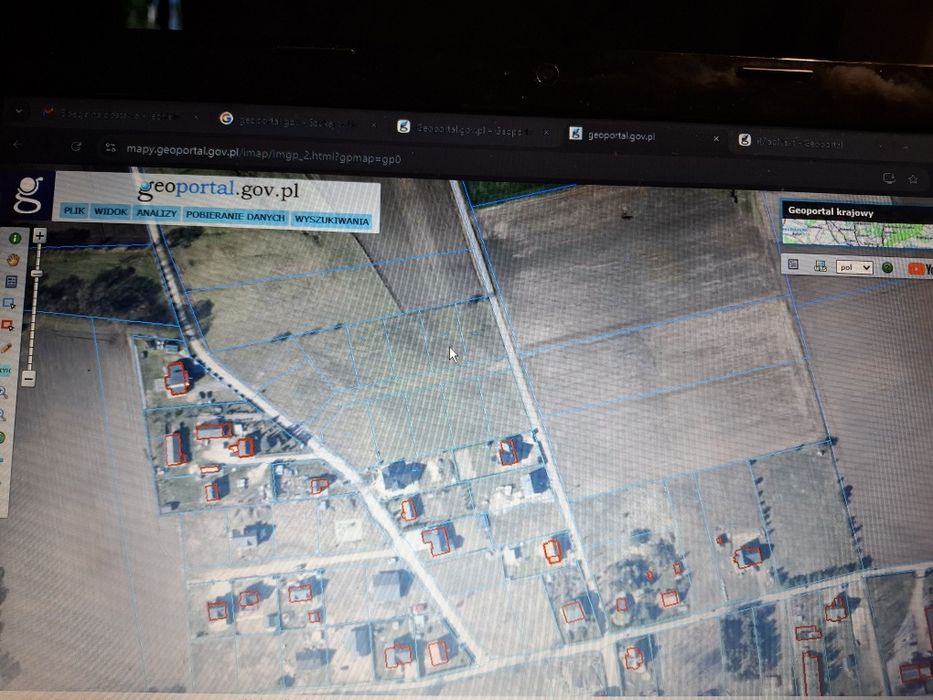Select the hand pan tool
The image size is (933, 700).
pyautogui.click(x=13, y=260)
